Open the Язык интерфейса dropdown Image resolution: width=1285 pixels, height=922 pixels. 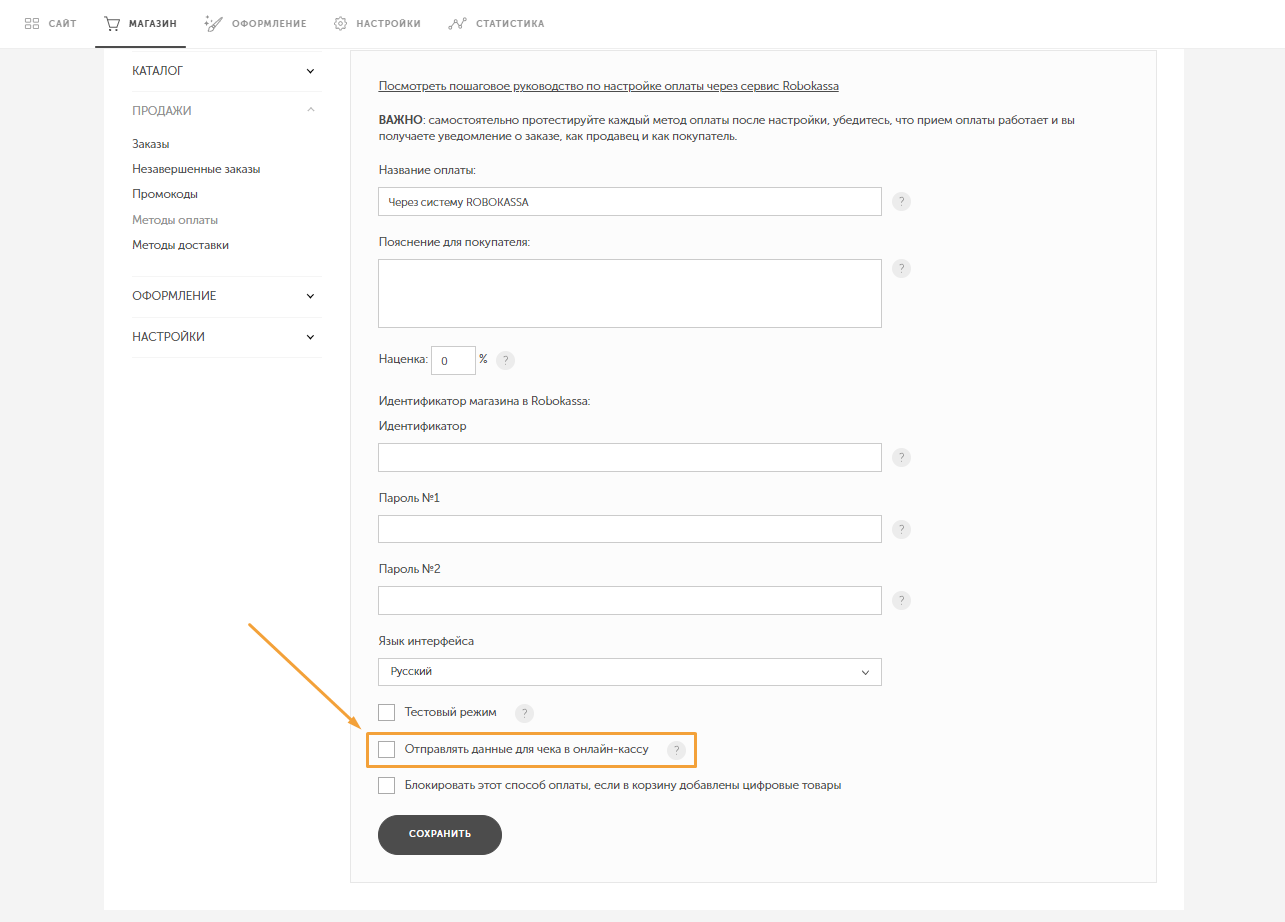click(x=629, y=672)
